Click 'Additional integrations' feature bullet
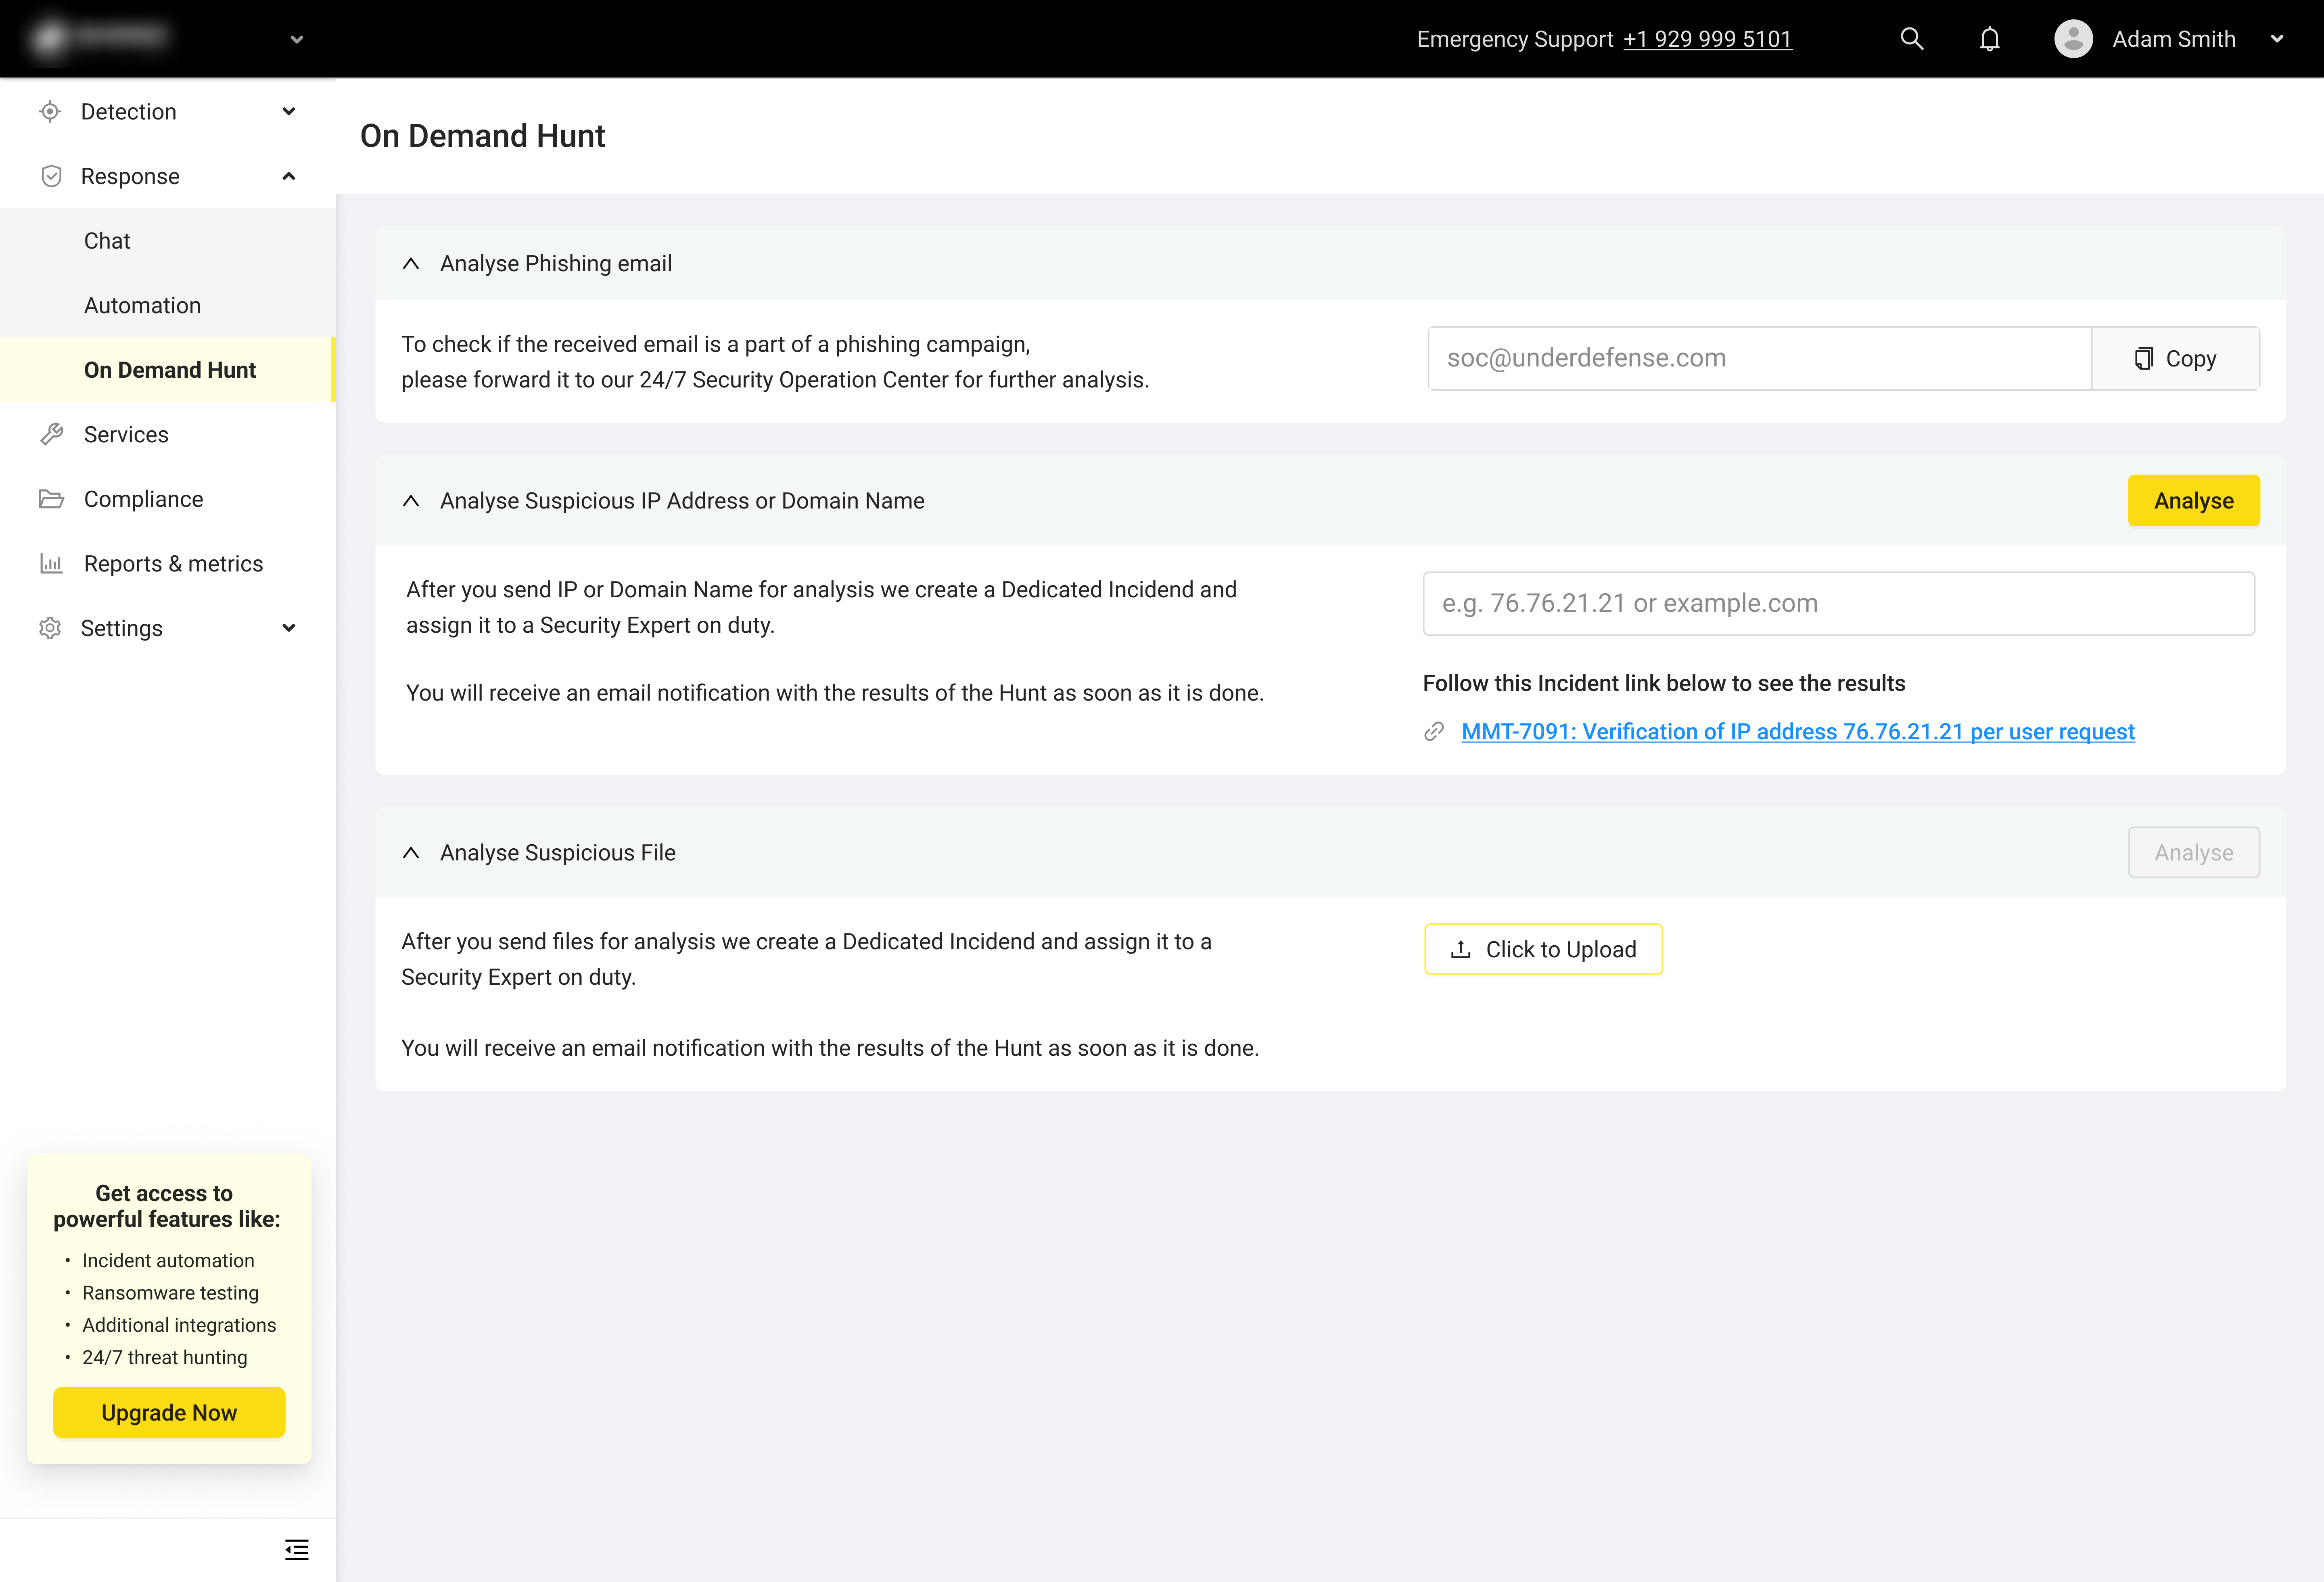Image resolution: width=2324 pixels, height=1582 pixels. (179, 1325)
